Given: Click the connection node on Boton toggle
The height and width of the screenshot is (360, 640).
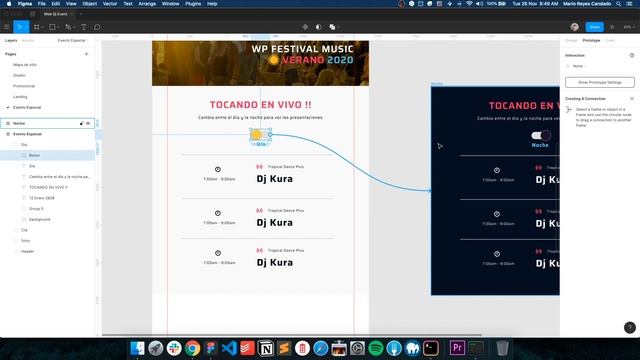Looking at the screenshot, I should coord(270,134).
